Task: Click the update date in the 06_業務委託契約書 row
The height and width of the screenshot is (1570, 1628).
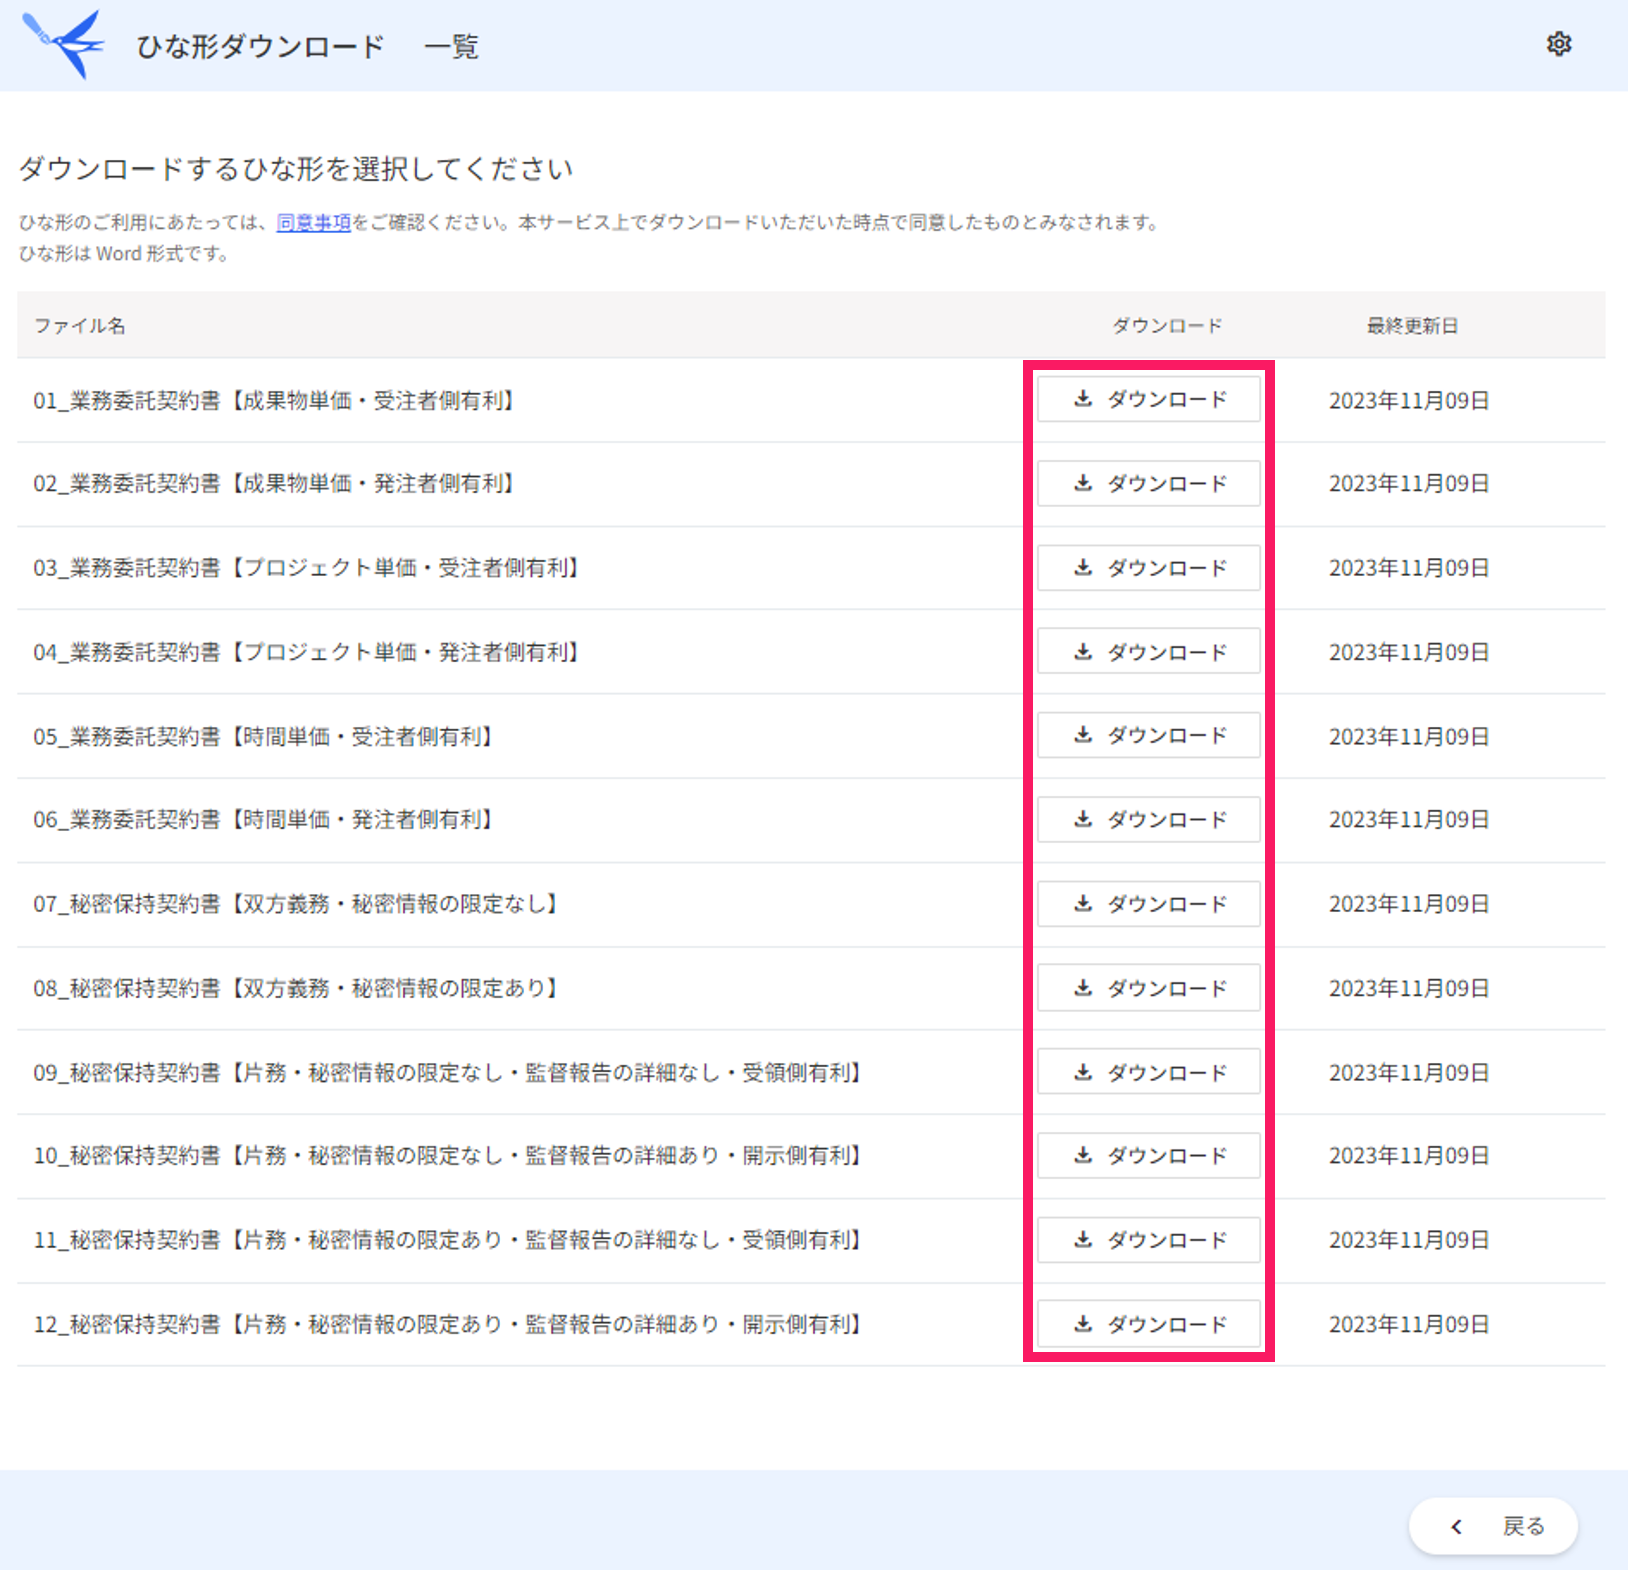Action: [x=1409, y=820]
